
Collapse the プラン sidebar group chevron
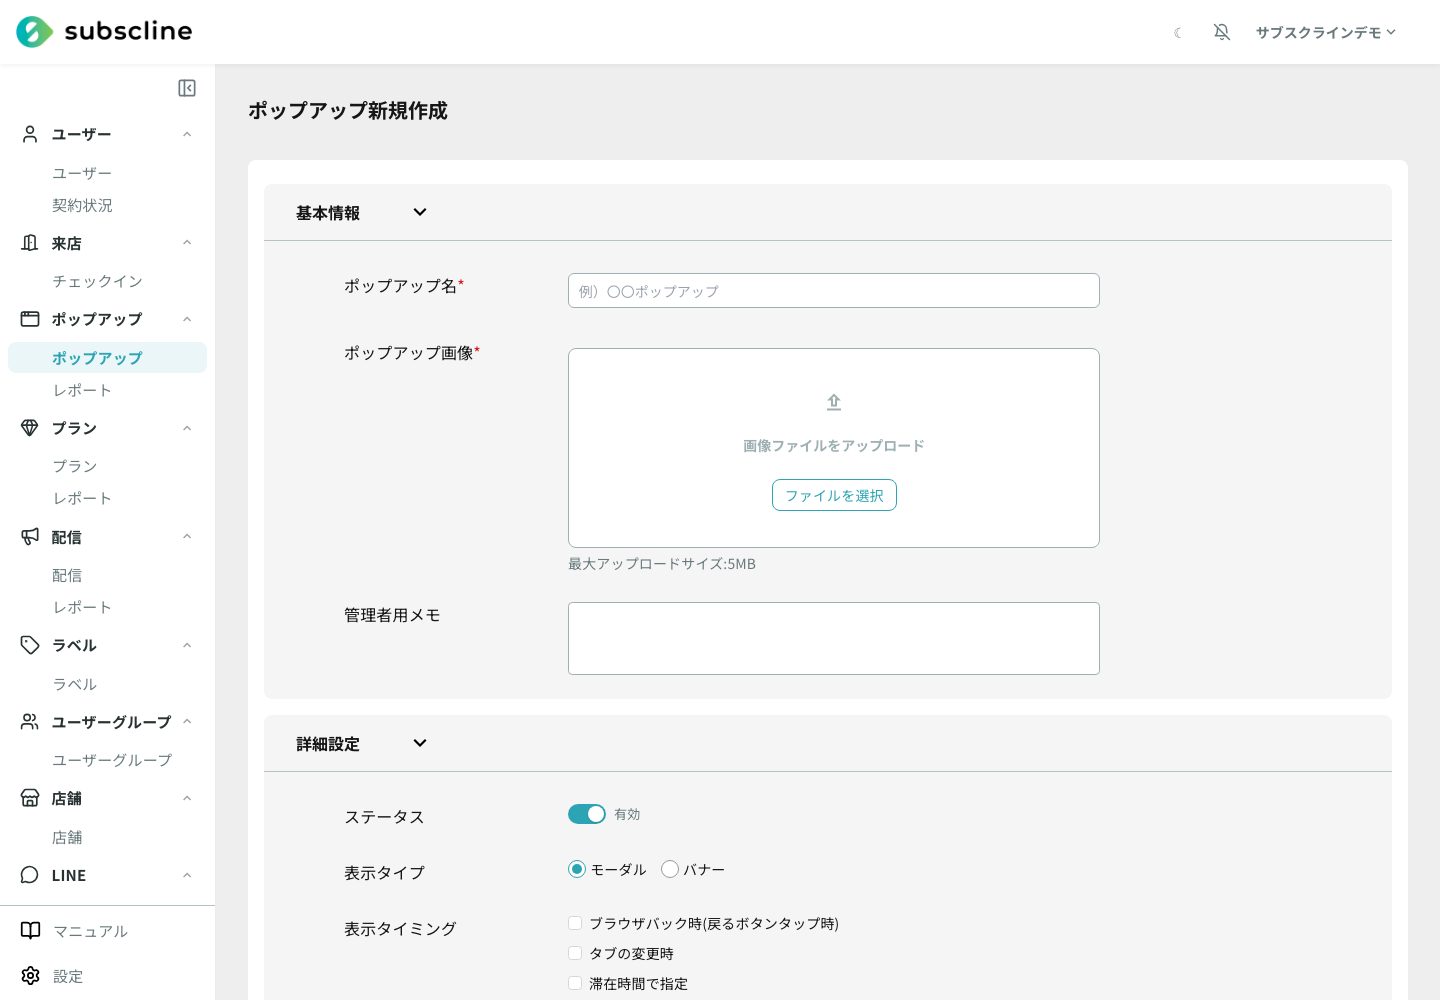click(x=187, y=428)
